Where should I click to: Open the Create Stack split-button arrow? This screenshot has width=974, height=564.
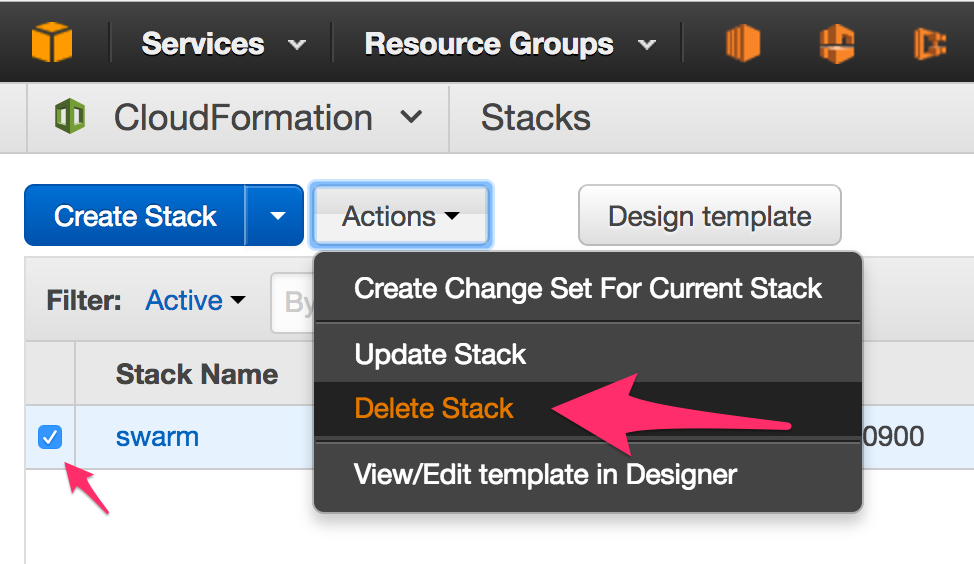pyautogui.click(x=275, y=216)
